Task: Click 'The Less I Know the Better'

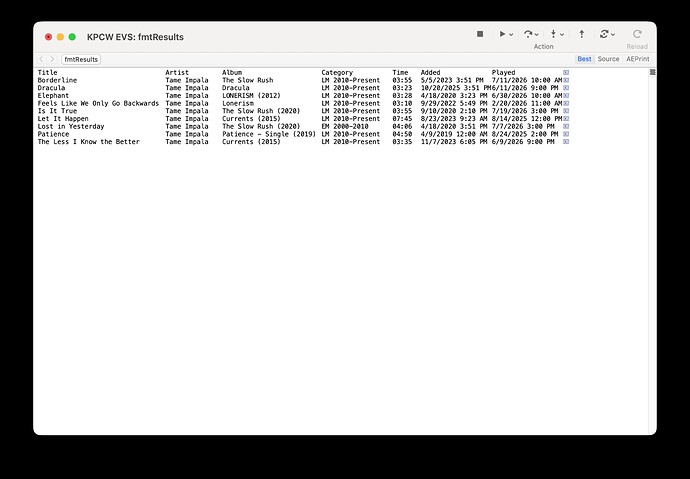Action: coord(88,142)
